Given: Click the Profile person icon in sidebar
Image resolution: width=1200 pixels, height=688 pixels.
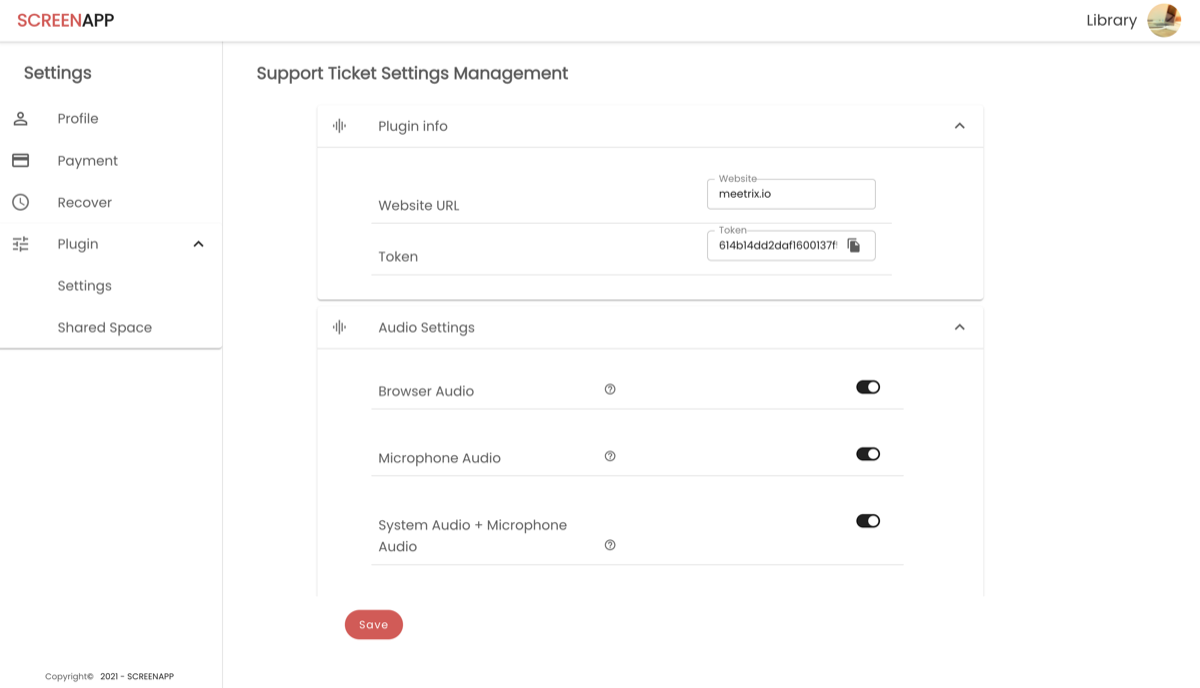Looking at the screenshot, I should [20, 118].
